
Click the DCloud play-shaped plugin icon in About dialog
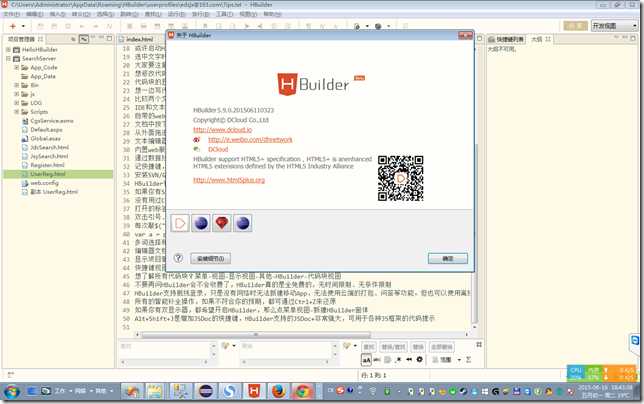[180, 223]
